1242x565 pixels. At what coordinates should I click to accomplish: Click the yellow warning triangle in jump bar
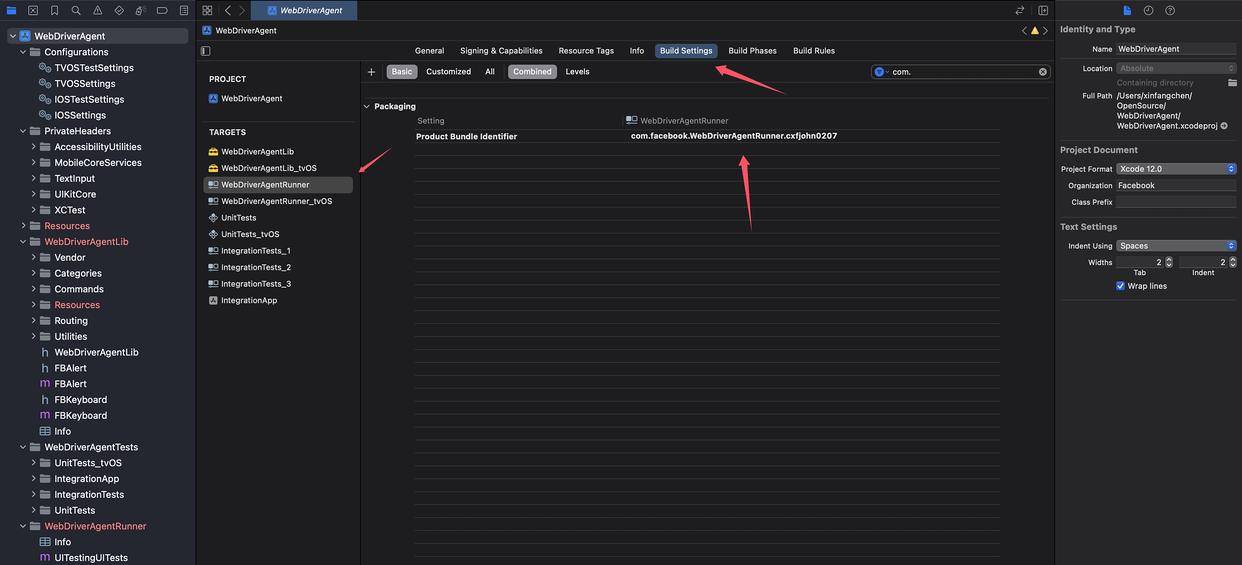point(1035,31)
